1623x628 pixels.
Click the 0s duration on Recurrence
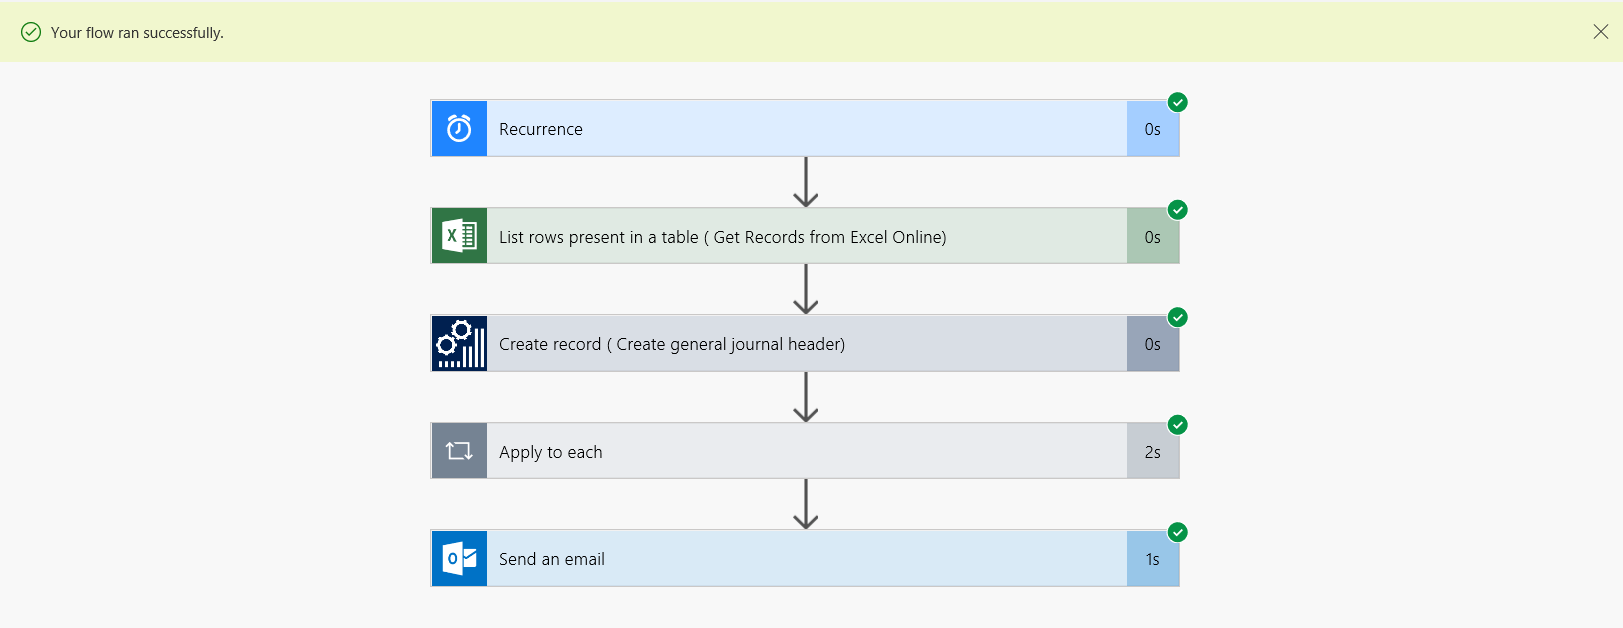pos(1152,128)
